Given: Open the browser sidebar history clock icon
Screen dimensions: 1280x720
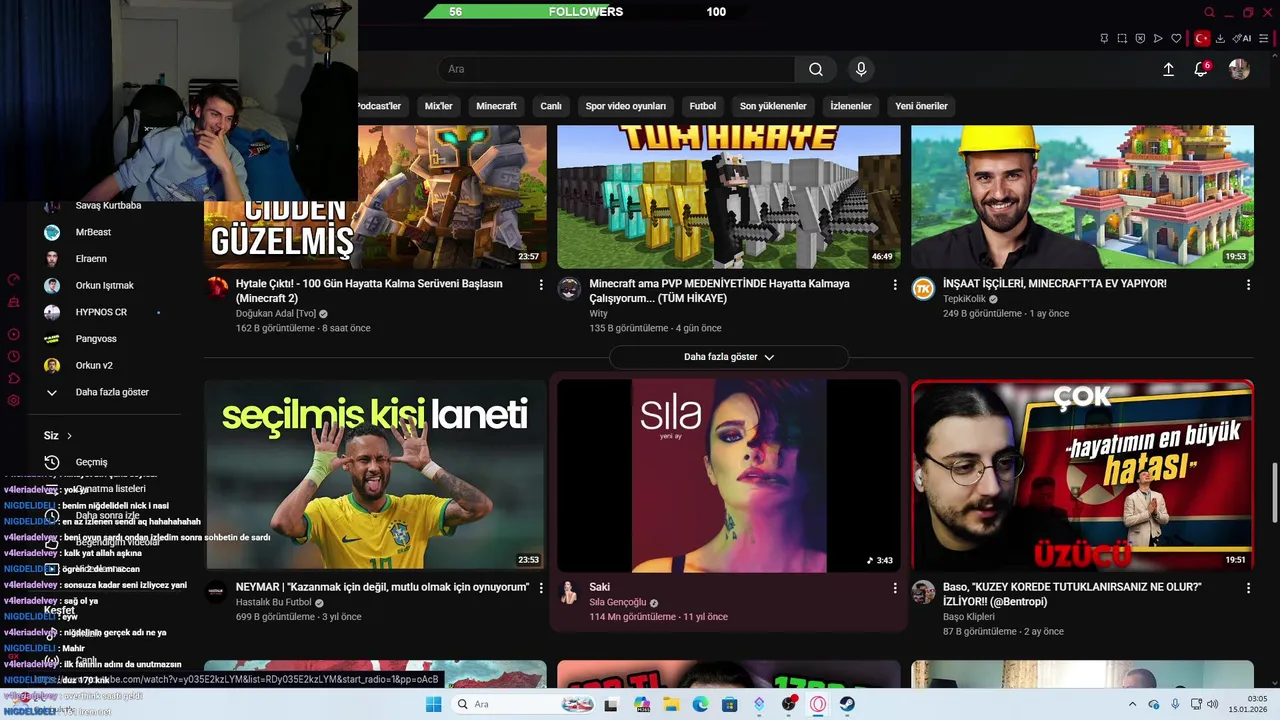Looking at the screenshot, I should [x=14, y=356].
